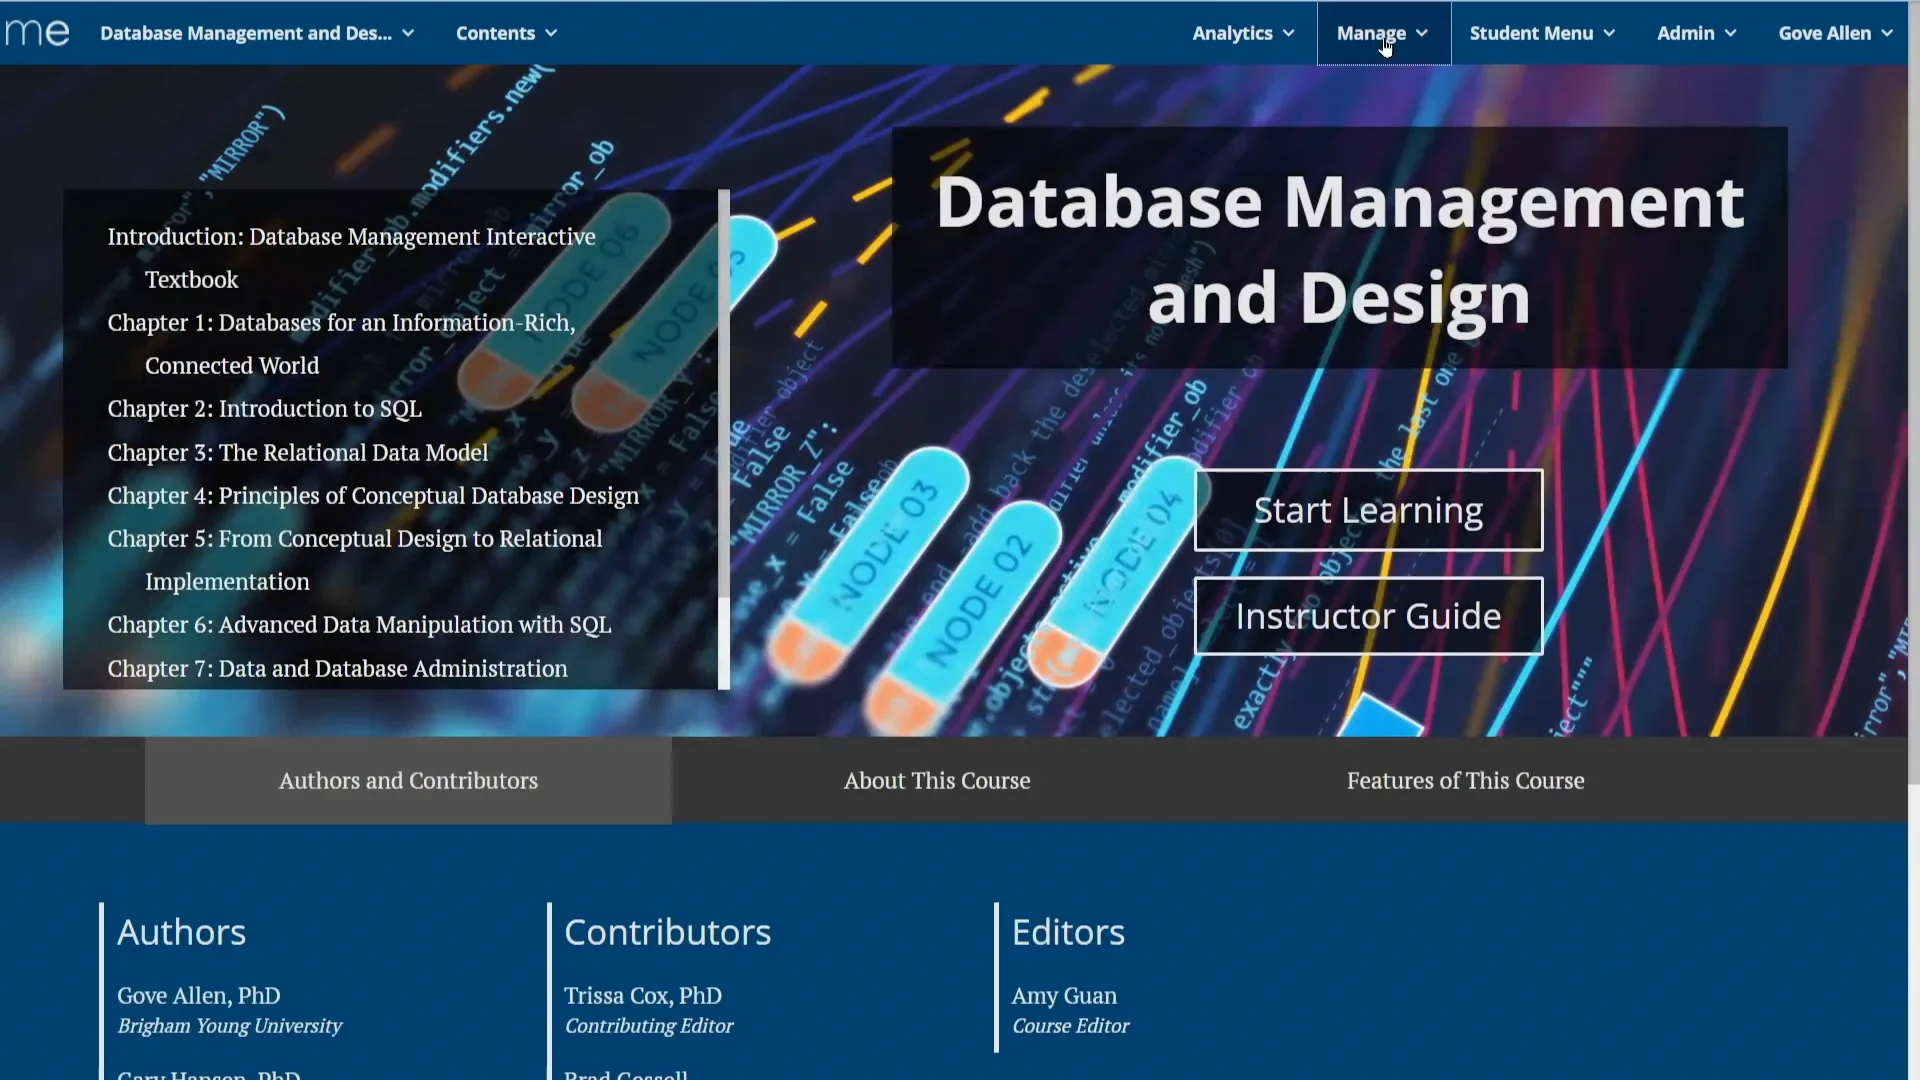This screenshot has width=1920, height=1080.
Task: Open Chapter 6: Advanced Data Manipulation with SQL
Action: pos(359,625)
